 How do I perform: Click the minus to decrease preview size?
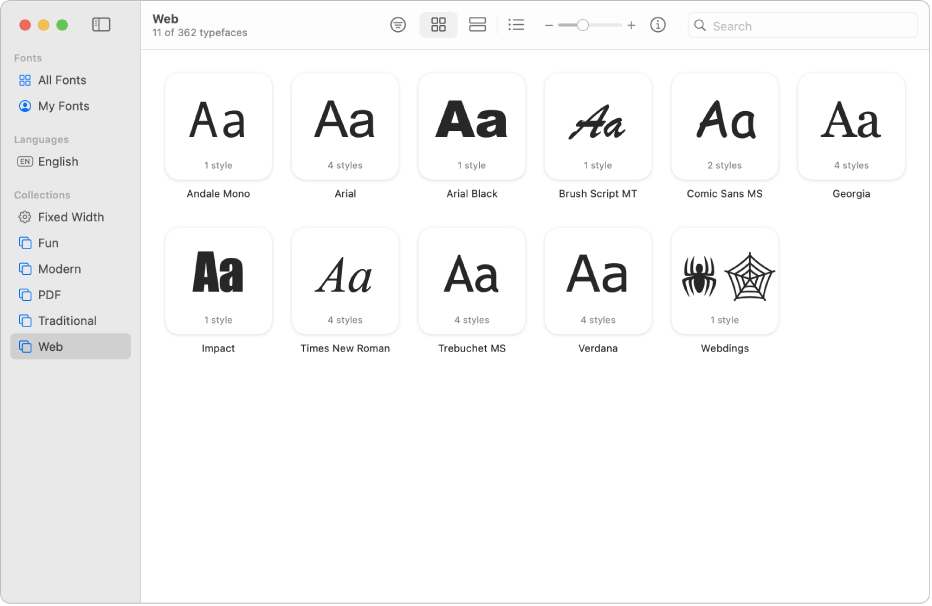click(x=549, y=26)
